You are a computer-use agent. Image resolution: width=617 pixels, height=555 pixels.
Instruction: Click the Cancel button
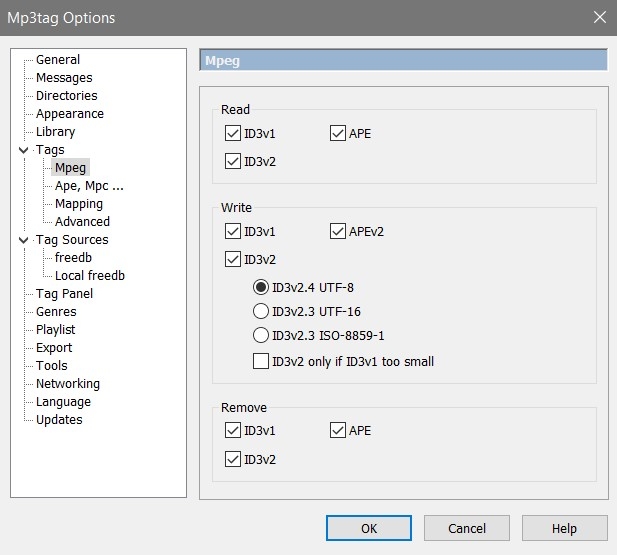click(467, 528)
